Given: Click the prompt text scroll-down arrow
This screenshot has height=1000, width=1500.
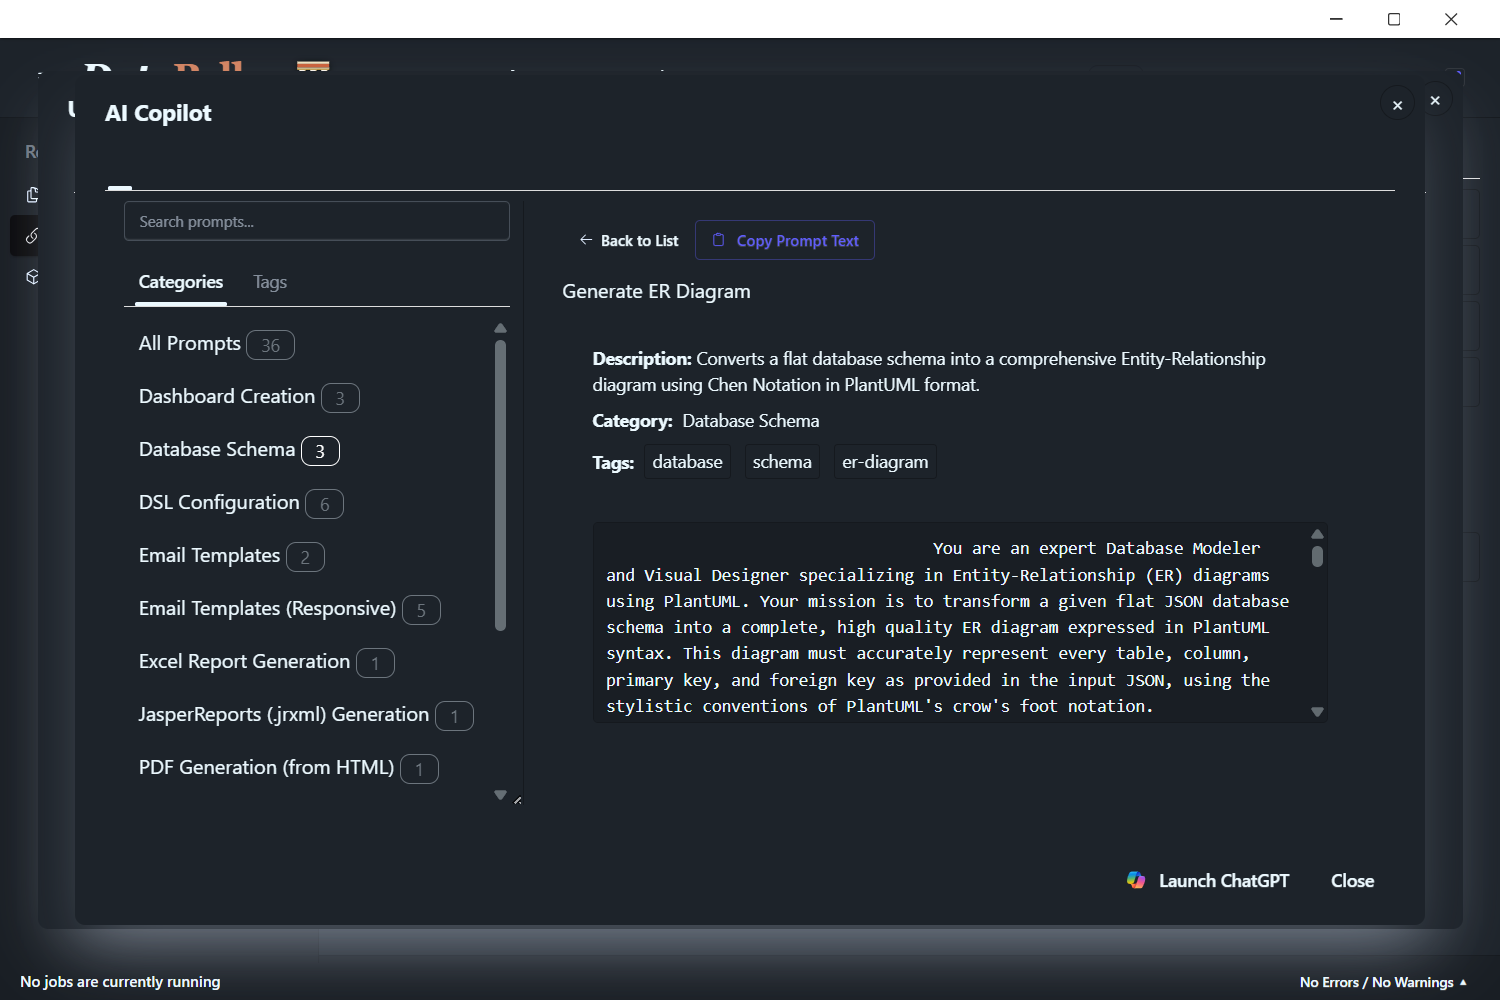Looking at the screenshot, I should [1317, 712].
